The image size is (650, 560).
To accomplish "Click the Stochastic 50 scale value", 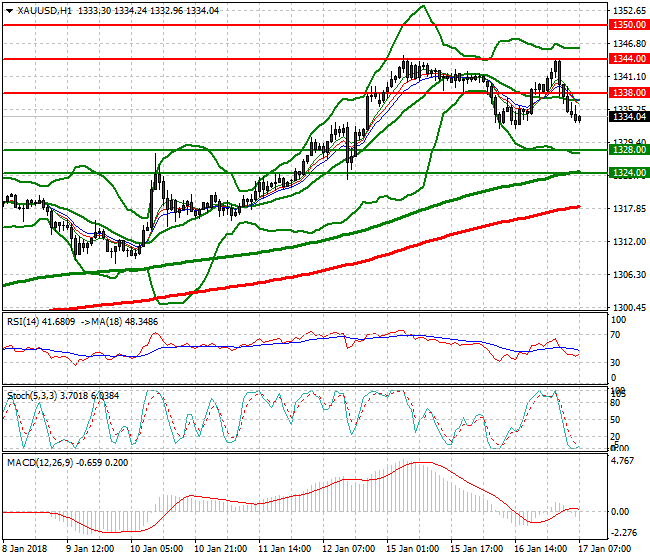I will pos(615,419).
